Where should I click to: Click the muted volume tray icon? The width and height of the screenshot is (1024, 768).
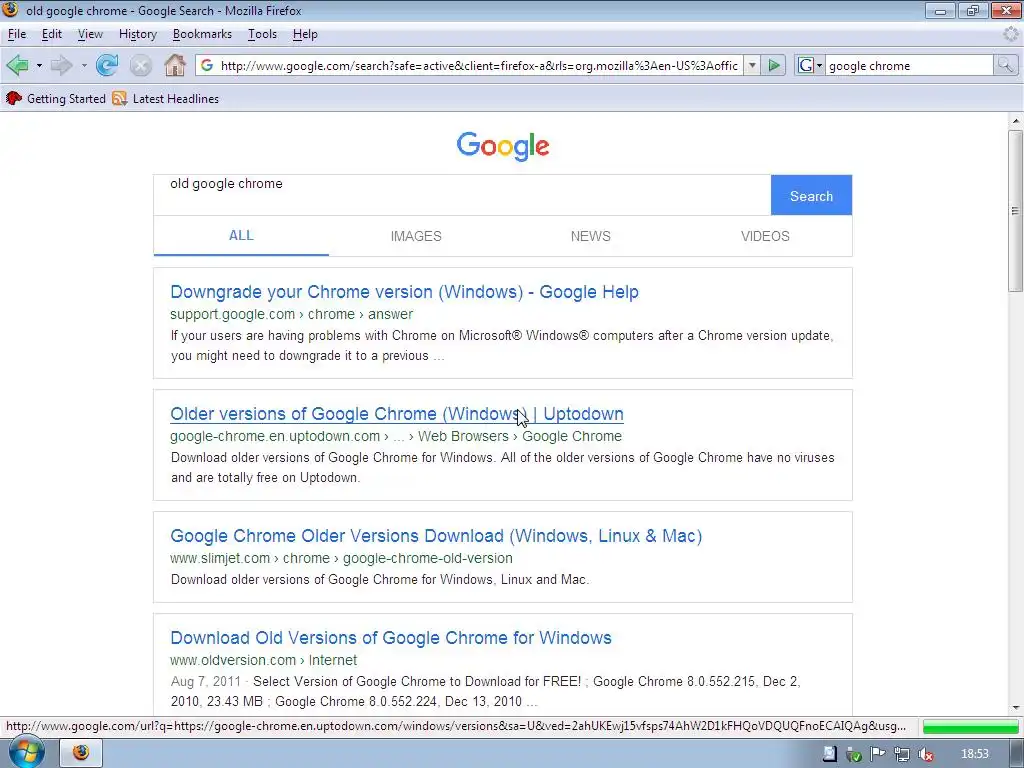coord(925,754)
